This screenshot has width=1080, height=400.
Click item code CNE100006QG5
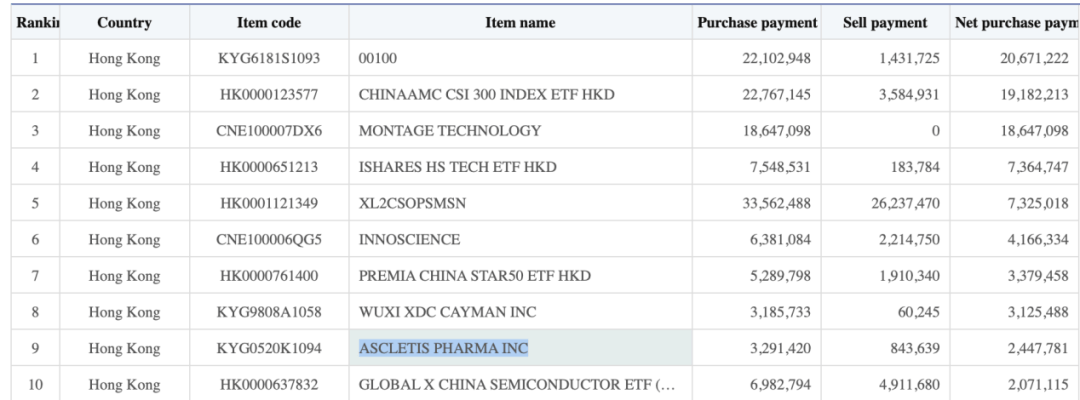(269, 239)
